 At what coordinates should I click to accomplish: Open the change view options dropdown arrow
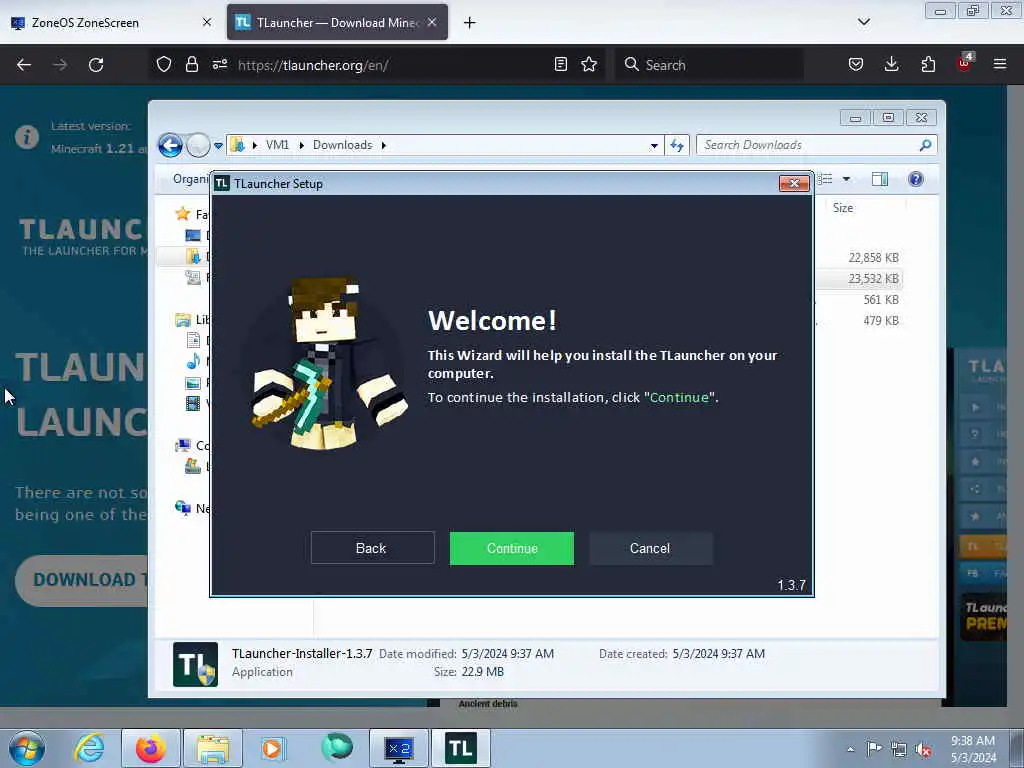[846, 179]
